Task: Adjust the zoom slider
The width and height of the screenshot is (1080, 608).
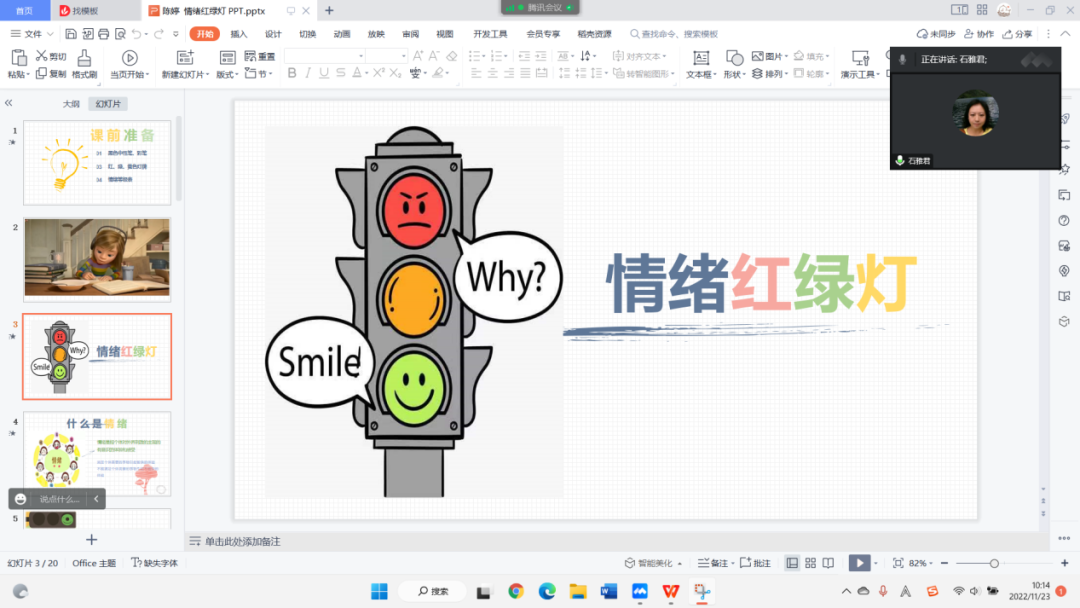Action: (995, 562)
